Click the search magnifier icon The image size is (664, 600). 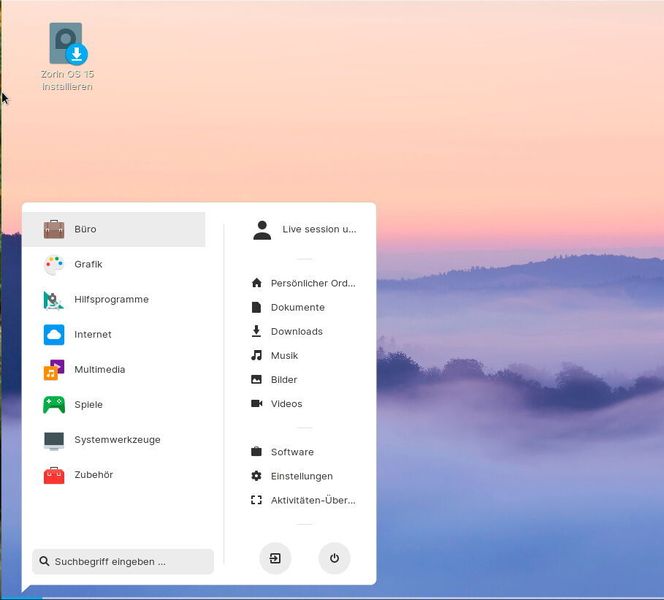click(x=44, y=561)
